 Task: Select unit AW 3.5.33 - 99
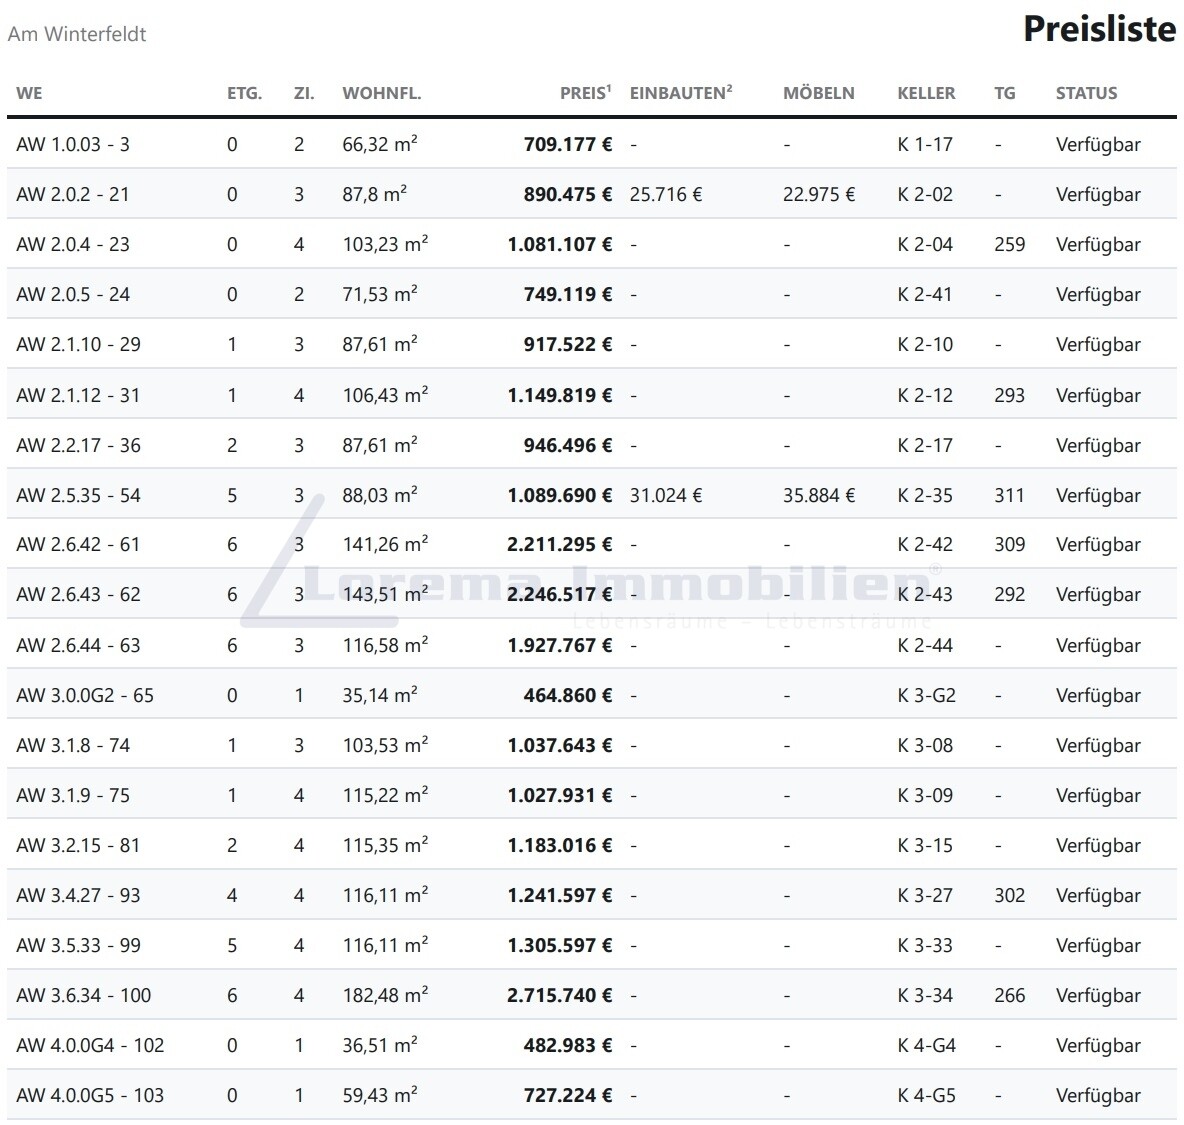tap(79, 945)
